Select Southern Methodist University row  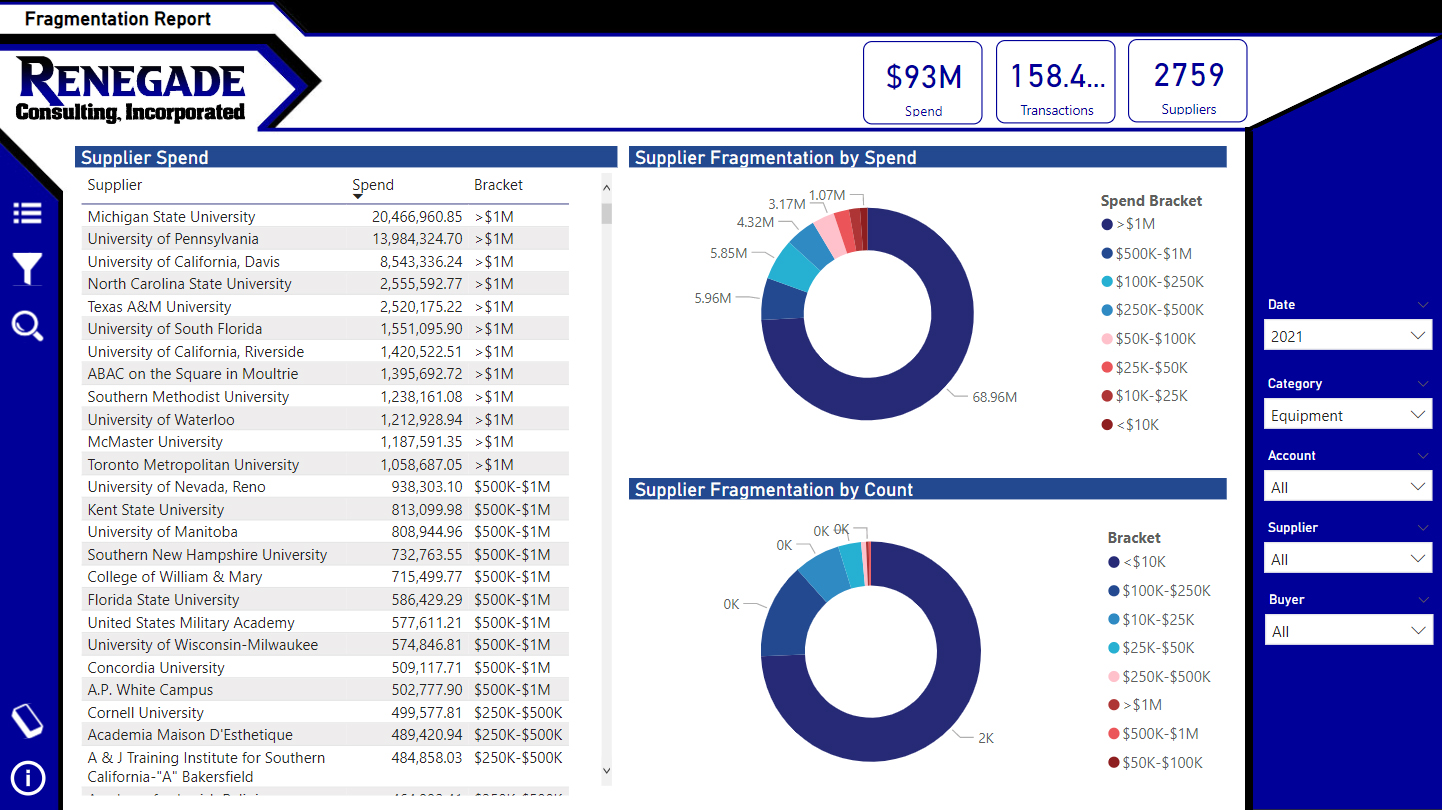tap(325, 396)
